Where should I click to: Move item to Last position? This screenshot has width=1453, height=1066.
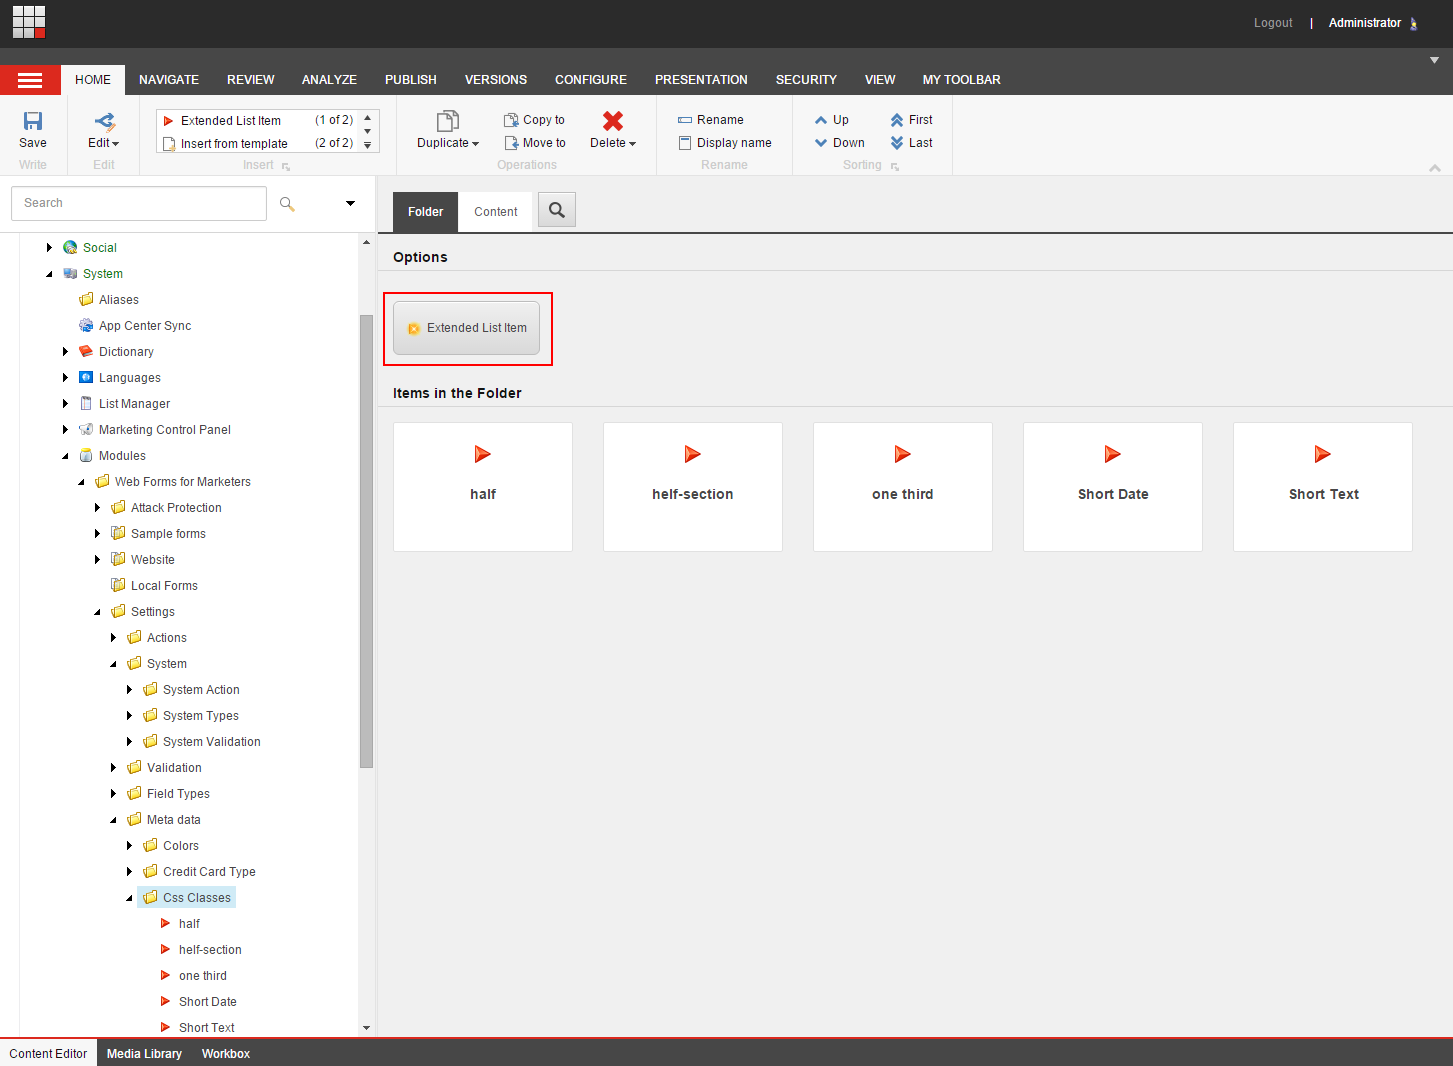click(911, 143)
